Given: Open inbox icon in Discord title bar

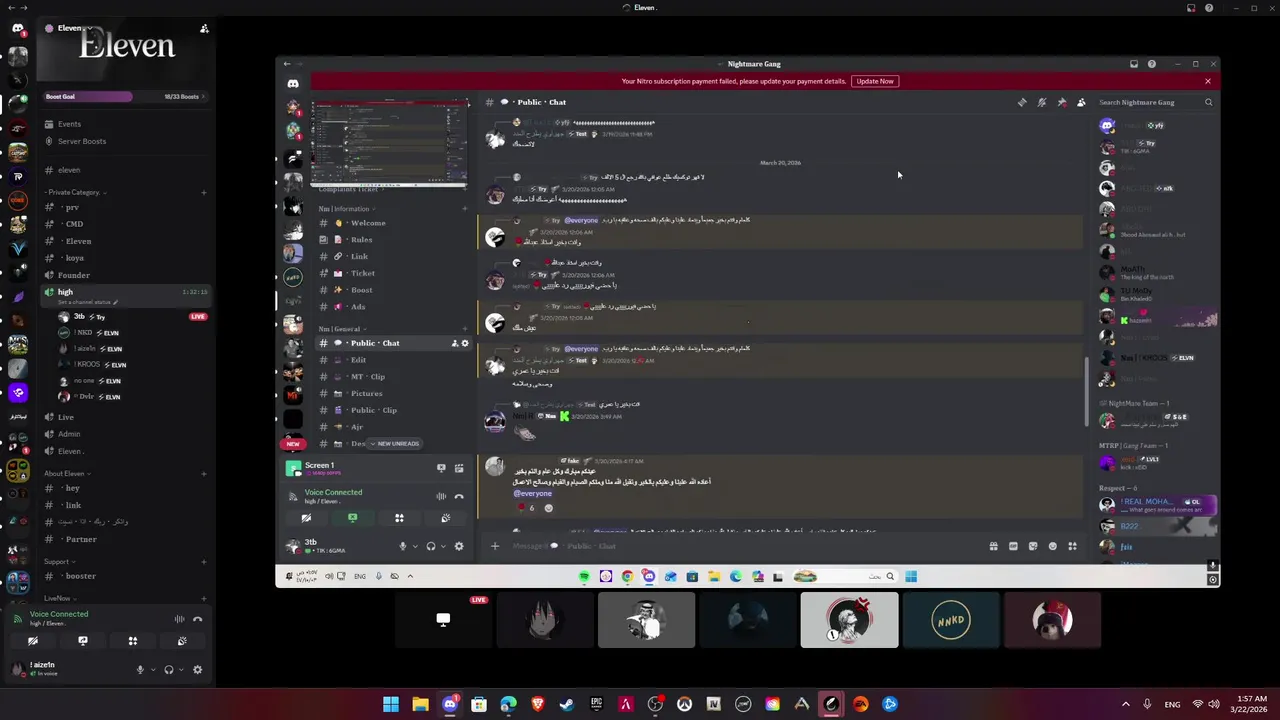Looking at the screenshot, I should coord(1191,8).
